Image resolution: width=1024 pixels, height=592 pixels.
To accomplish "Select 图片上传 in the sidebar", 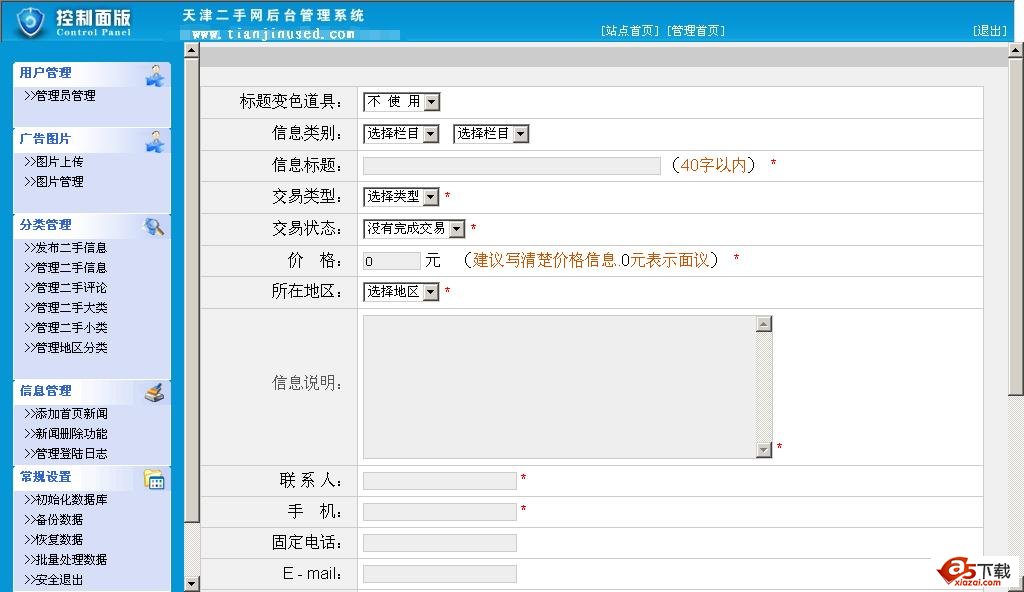I will point(59,162).
